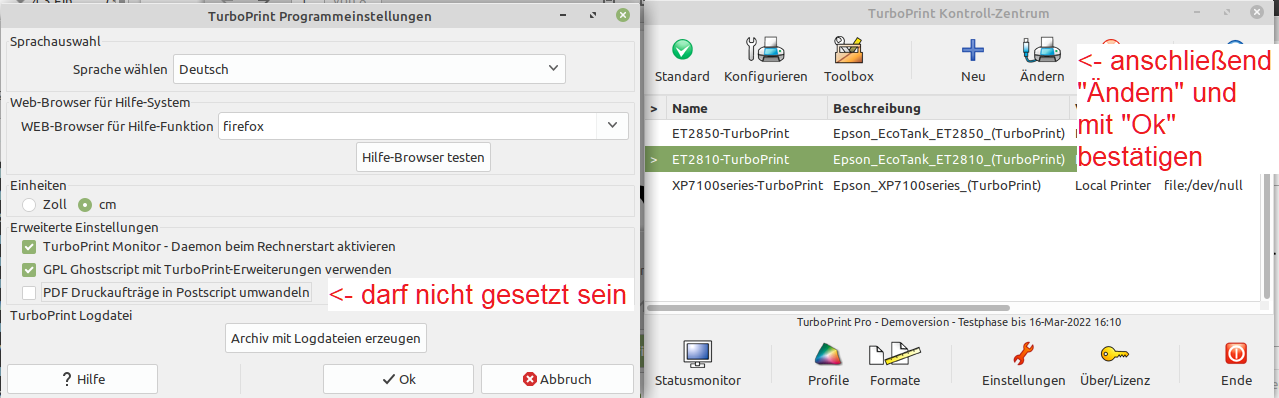Add a new printer with Neu
Screen dimensions: 1279x398
(973, 60)
